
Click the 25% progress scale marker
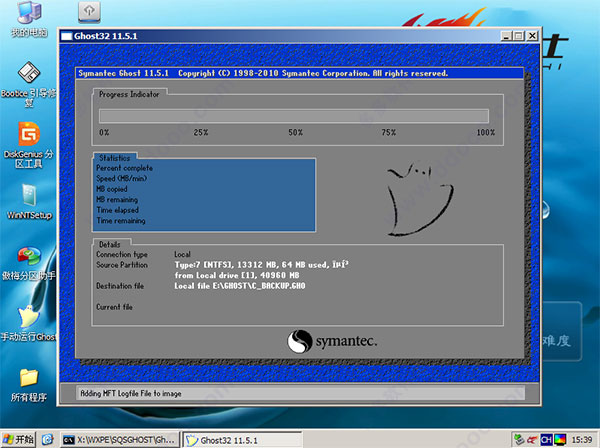201,132
